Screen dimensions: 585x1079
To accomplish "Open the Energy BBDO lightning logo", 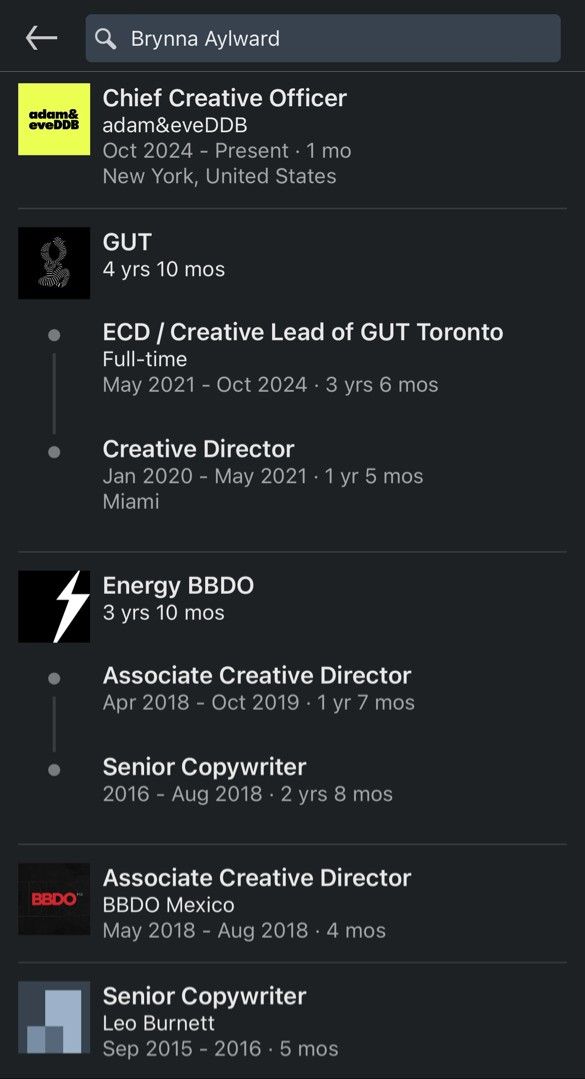I will pos(54,606).
